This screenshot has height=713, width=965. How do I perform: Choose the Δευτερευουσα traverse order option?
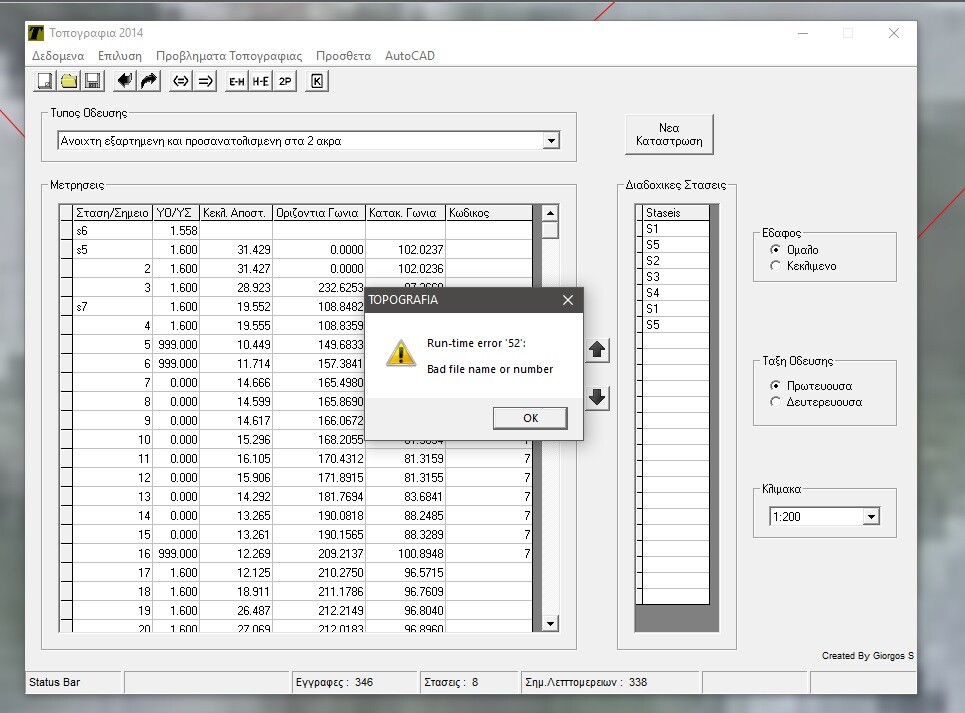775,402
